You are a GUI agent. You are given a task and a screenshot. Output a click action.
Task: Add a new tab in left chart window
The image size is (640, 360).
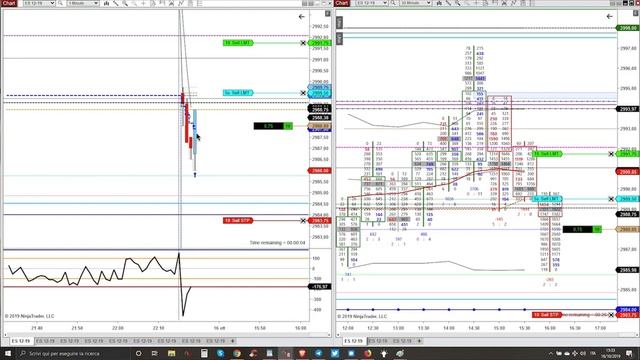coord(233,341)
